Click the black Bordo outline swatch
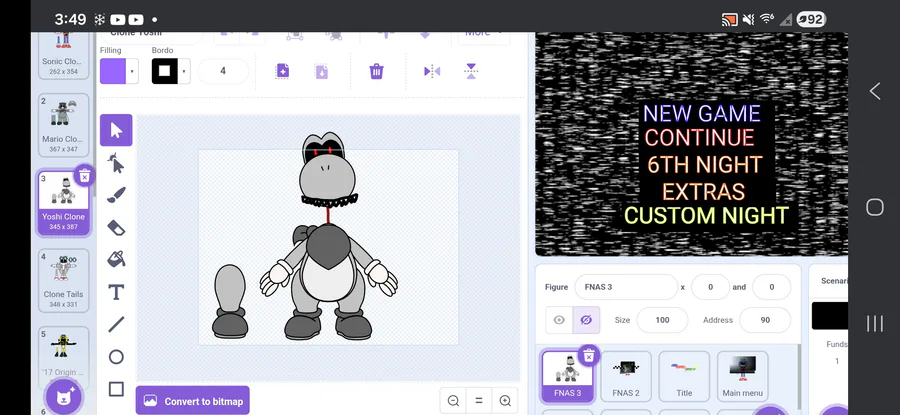Screen dimensions: 900x415 [x=165, y=71]
